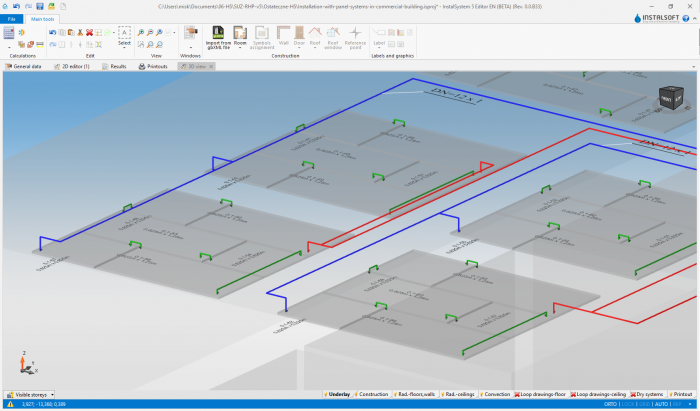The height and width of the screenshot is (411, 700).
Task: Click the Select tool in ribbon
Action: pyautogui.click(x=124, y=32)
